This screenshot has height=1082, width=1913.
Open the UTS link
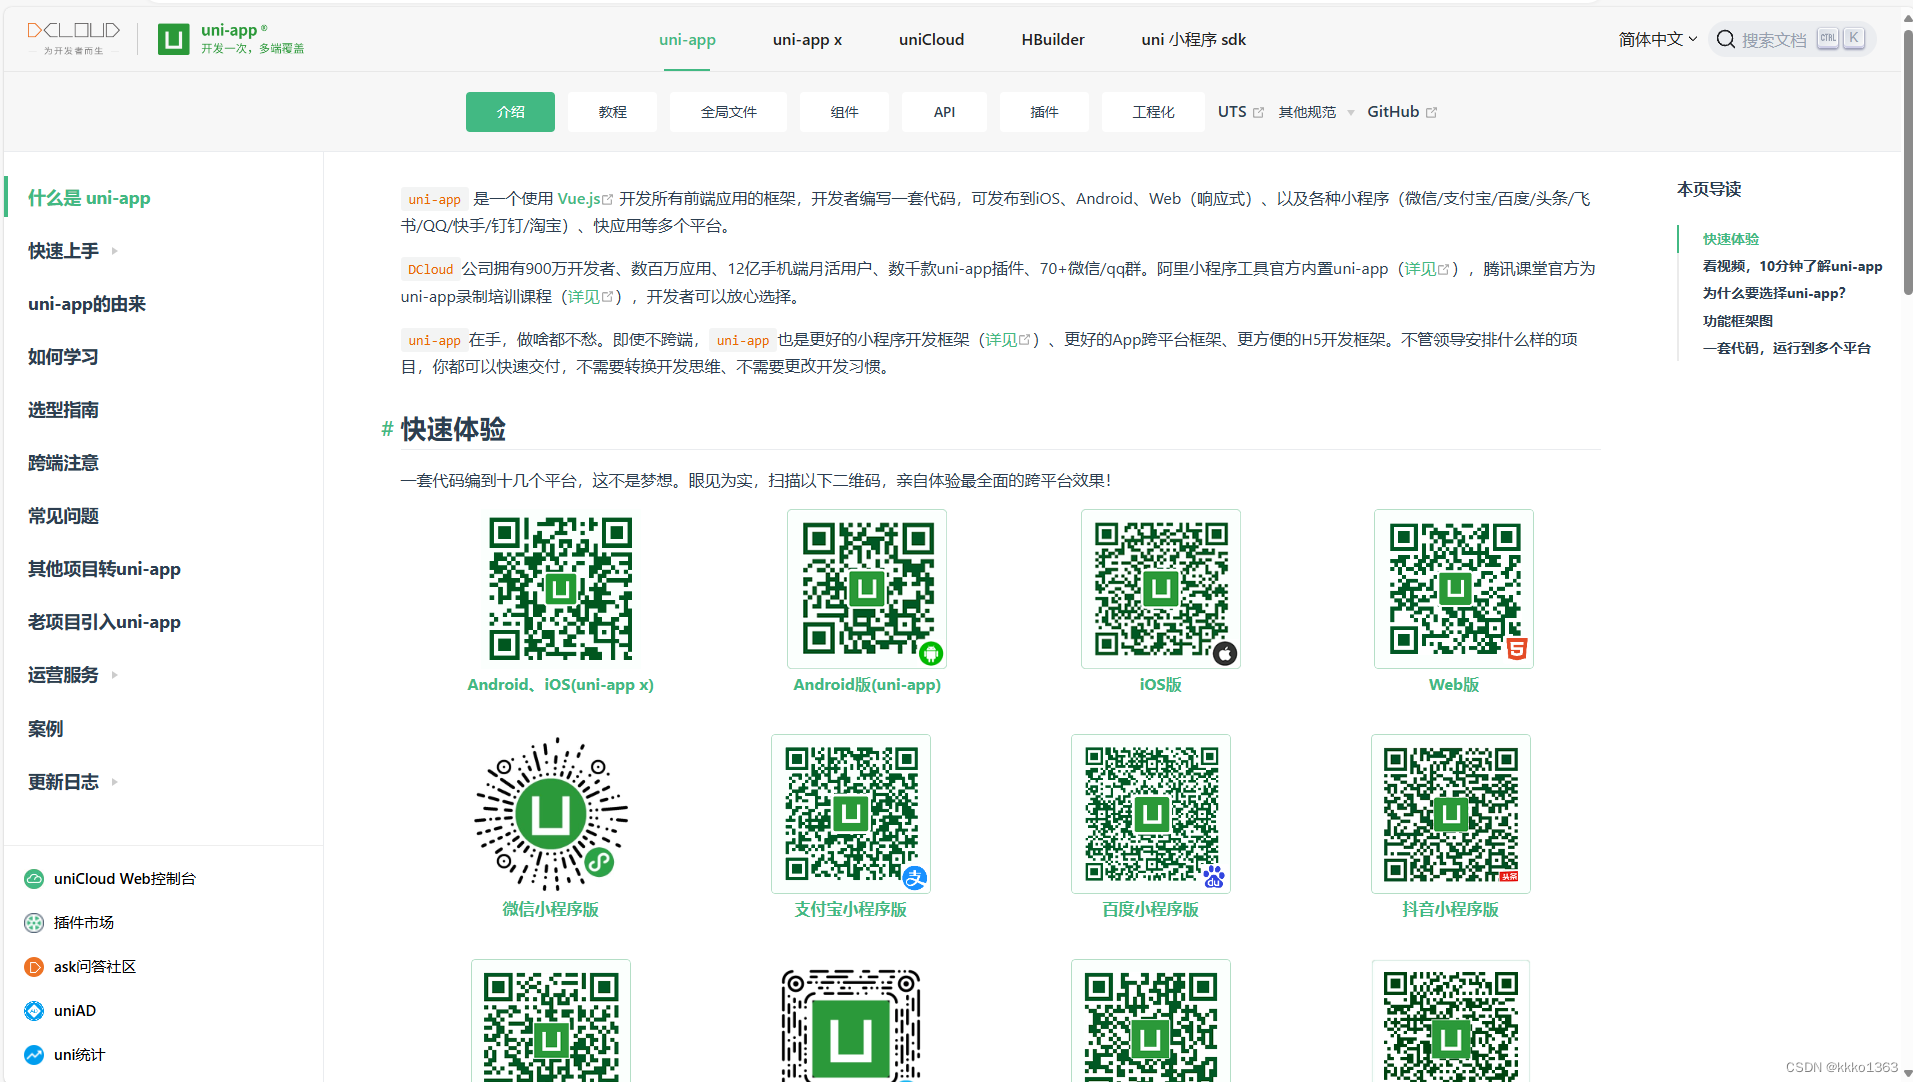(x=1232, y=112)
